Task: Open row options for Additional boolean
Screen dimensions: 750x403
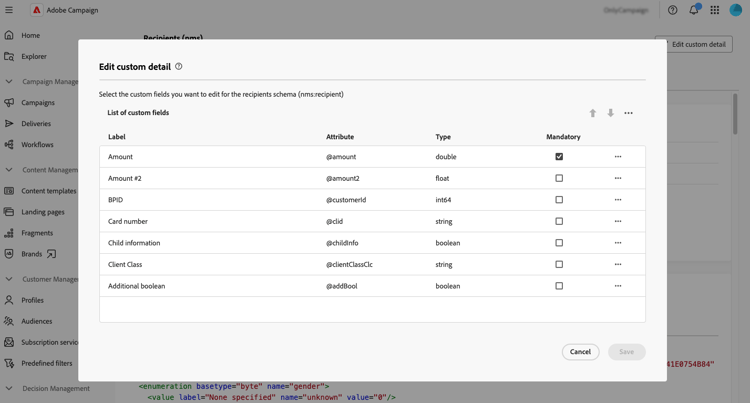Action: 618,286
